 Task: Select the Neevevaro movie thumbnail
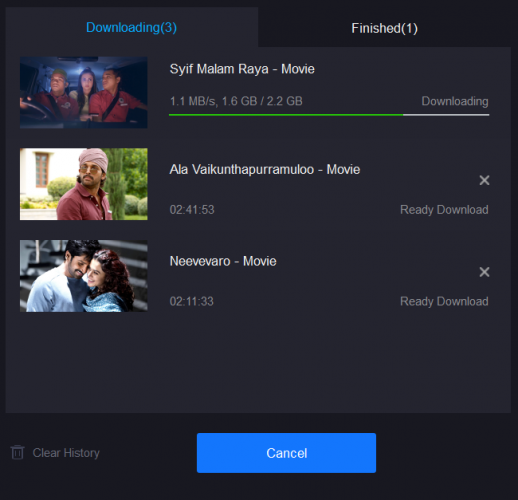click(84, 276)
